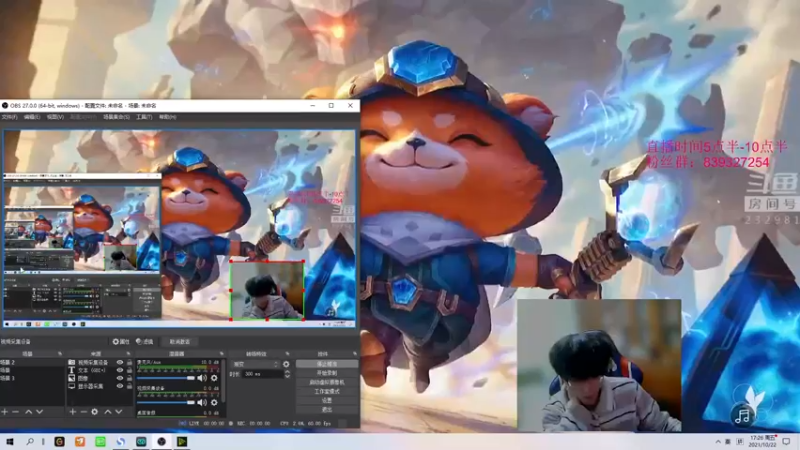This screenshot has width=800, height=450.
Task: Mute the Mic/Aux channel speaker icon
Action: pos(202,378)
